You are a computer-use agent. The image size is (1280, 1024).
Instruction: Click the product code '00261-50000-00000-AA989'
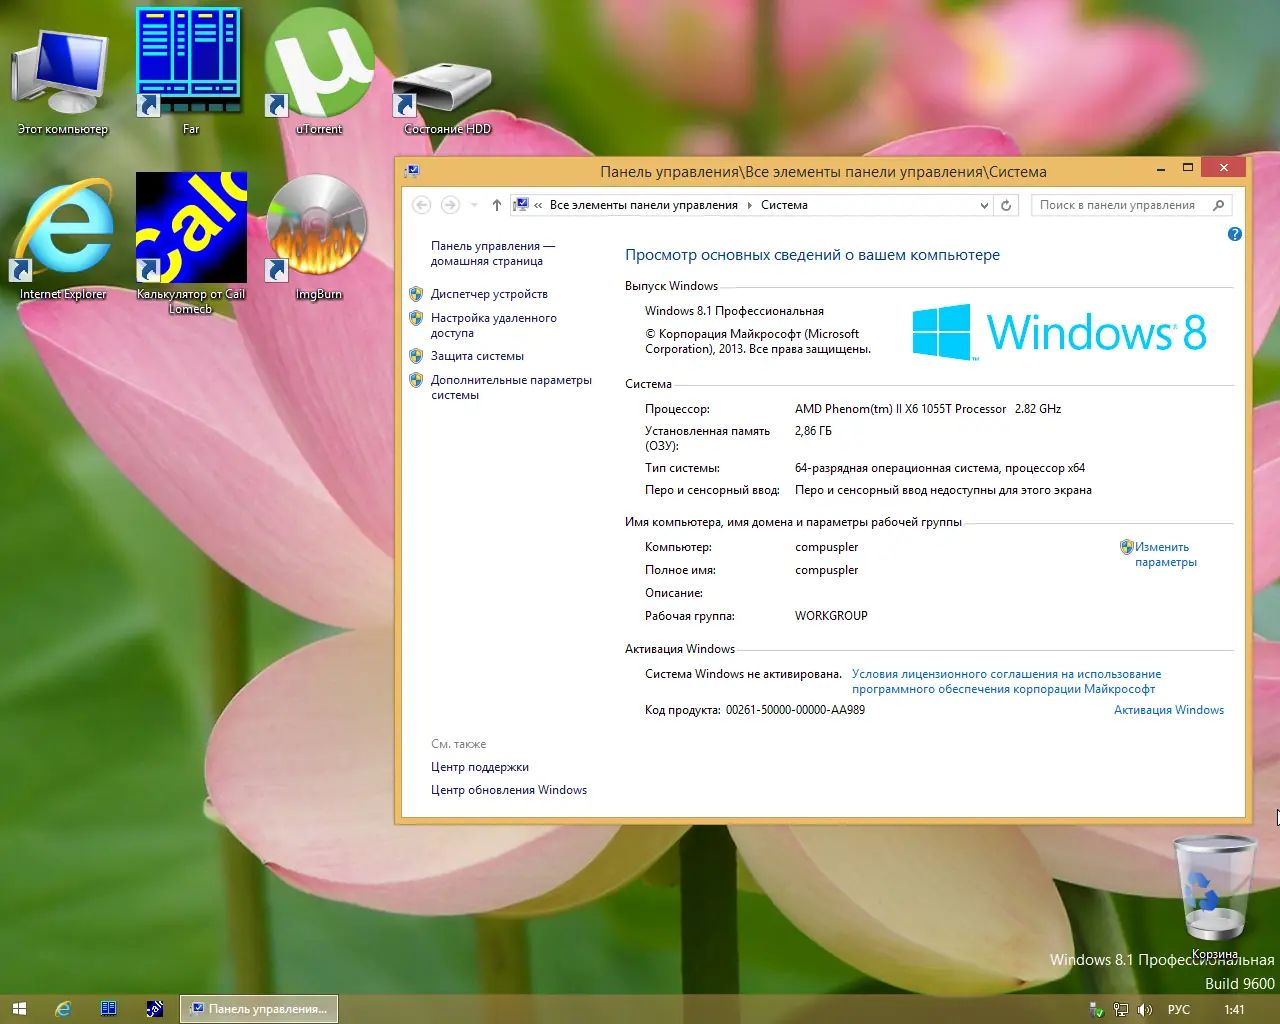795,710
